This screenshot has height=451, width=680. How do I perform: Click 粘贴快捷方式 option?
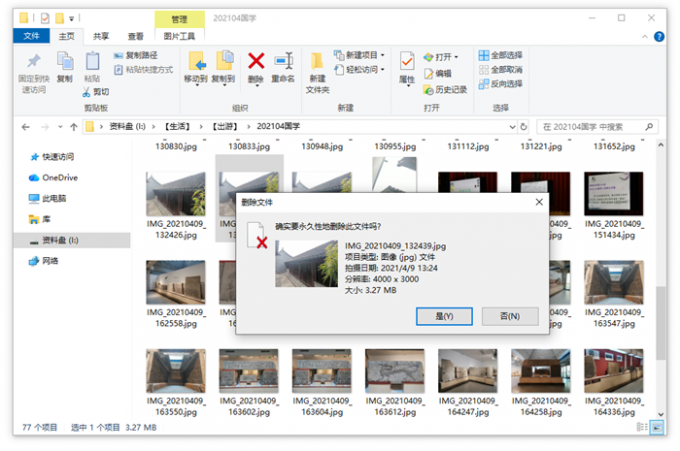[x=144, y=69]
